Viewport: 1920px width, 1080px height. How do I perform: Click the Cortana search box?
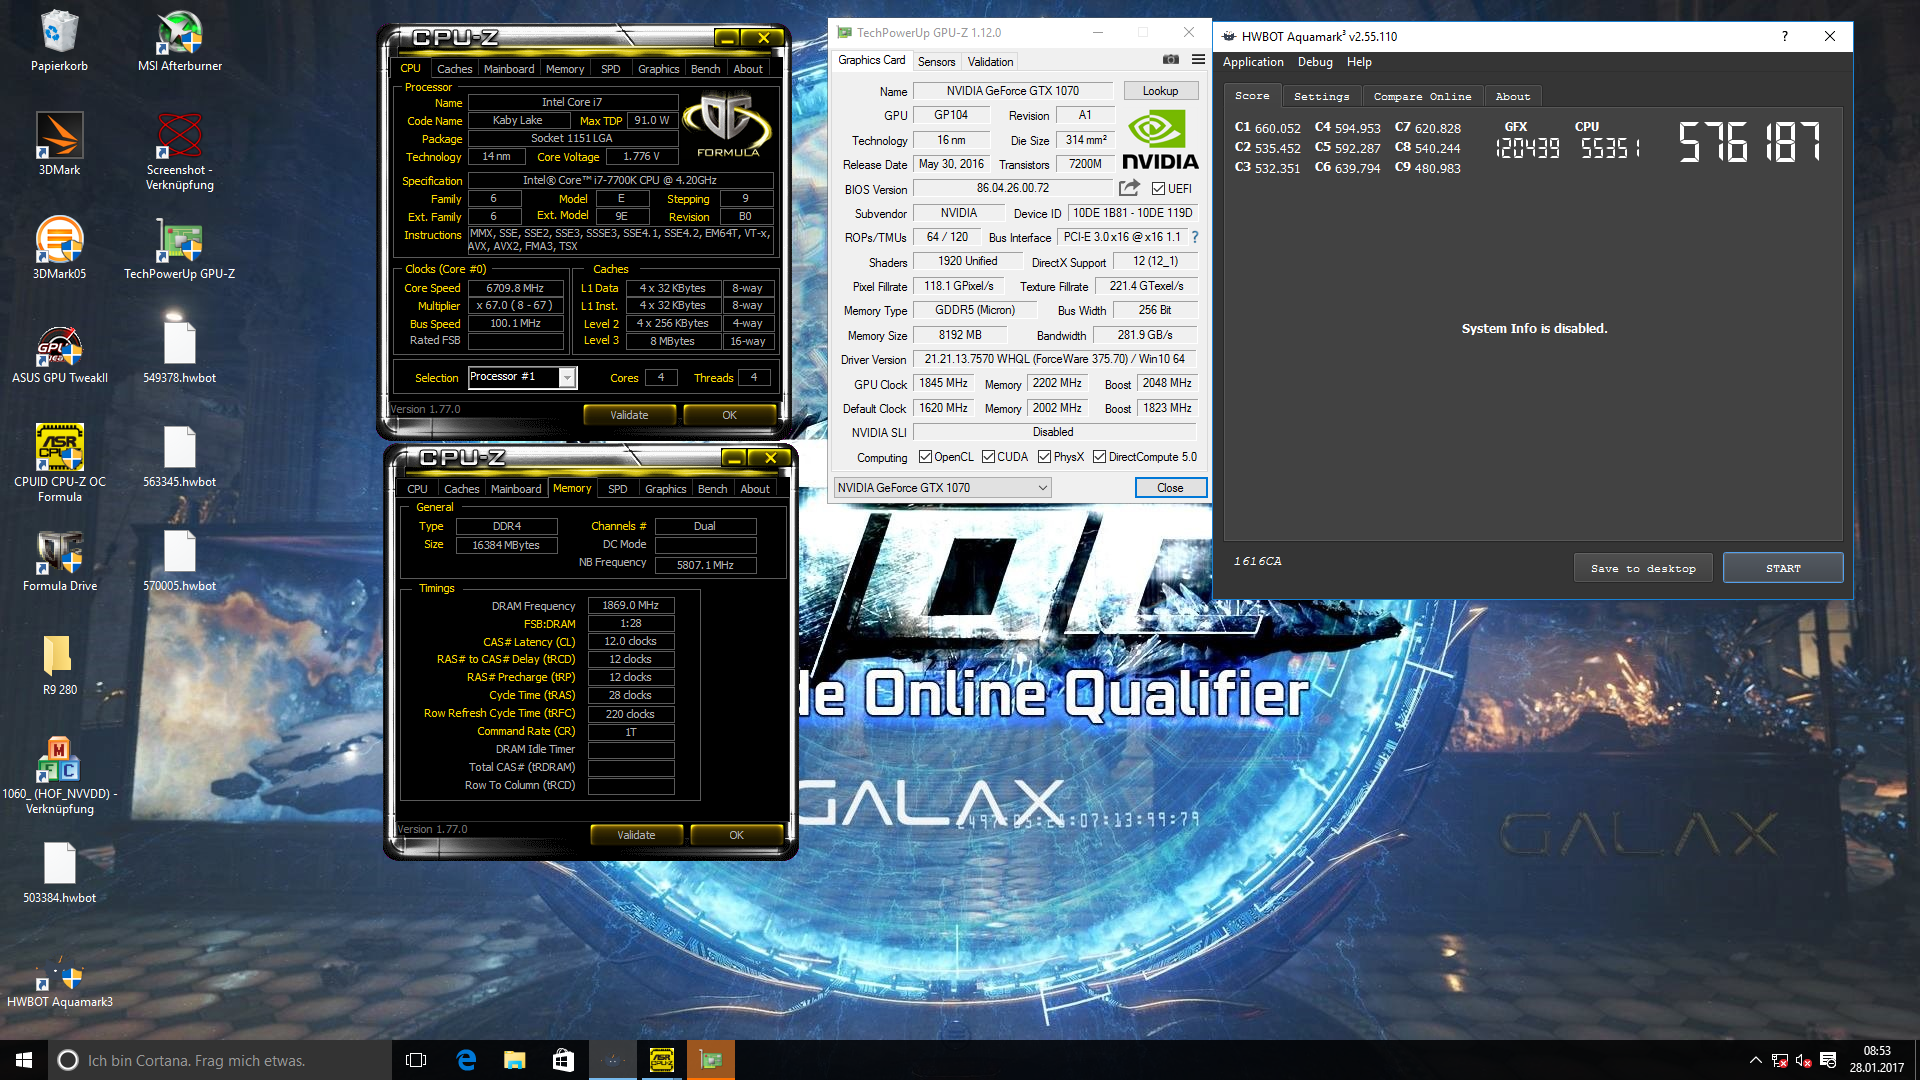click(x=218, y=1060)
